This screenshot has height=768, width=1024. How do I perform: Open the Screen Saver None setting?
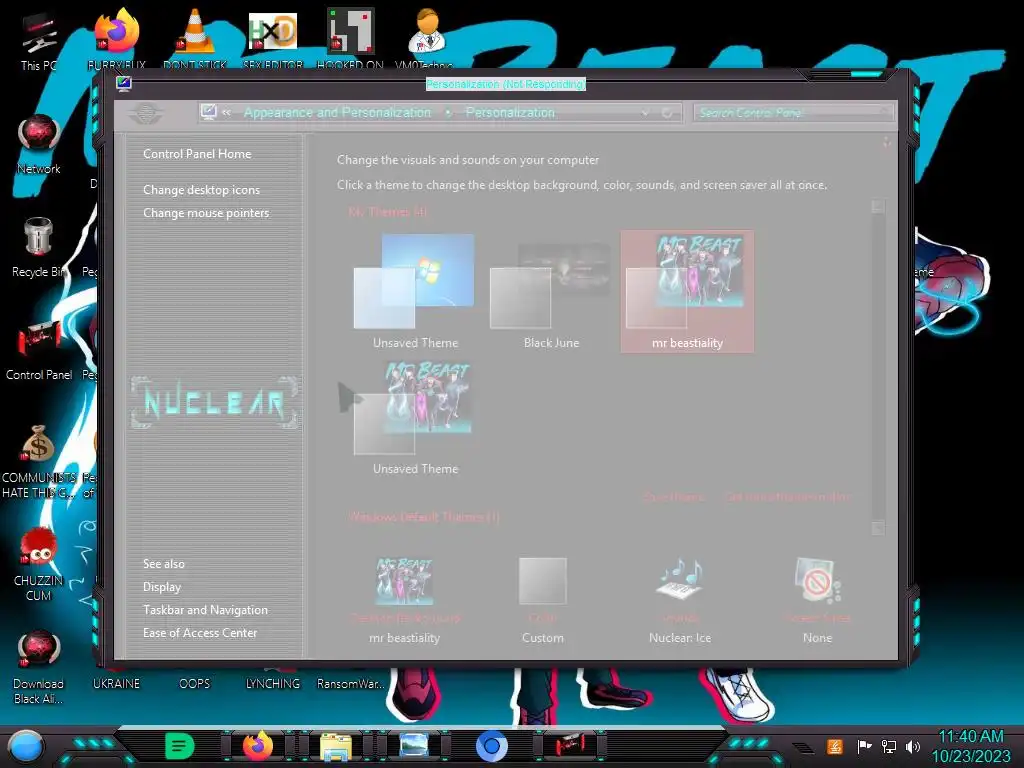(x=817, y=600)
